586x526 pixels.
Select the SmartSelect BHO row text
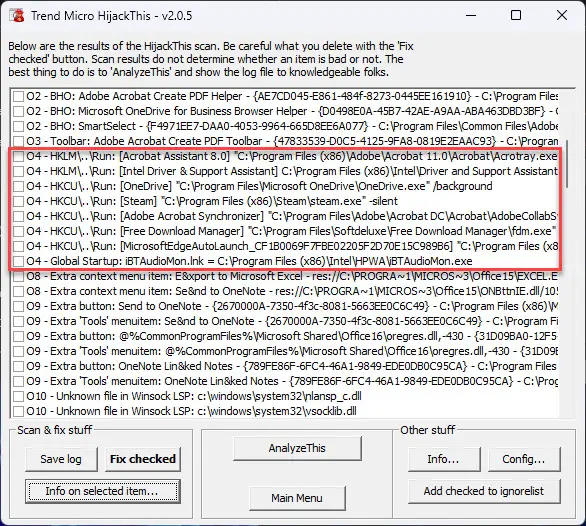pos(292,126)
